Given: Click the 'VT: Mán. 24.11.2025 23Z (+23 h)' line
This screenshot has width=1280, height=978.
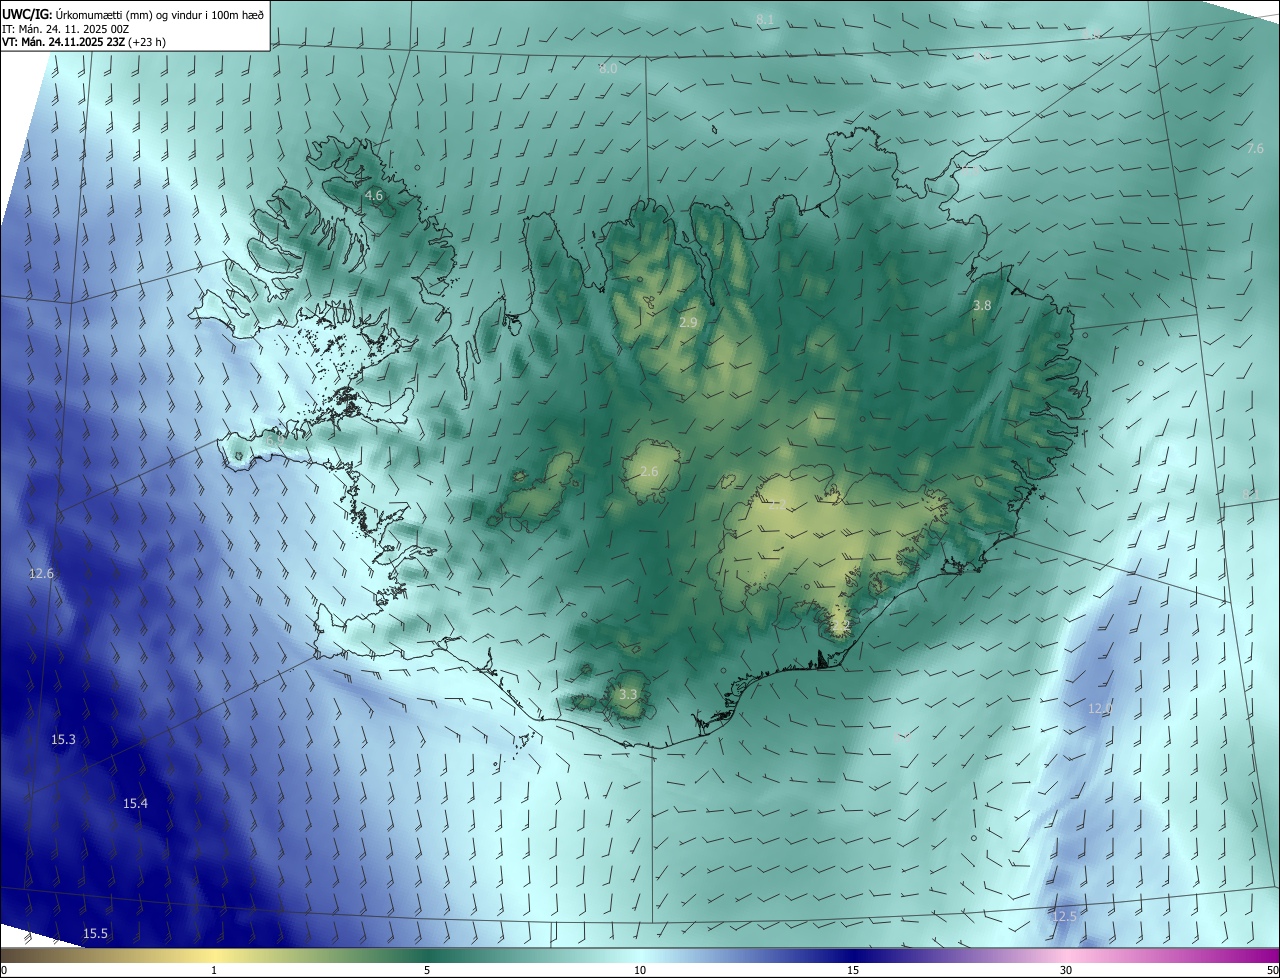Looking at the screenshot, I should (86, 42).
